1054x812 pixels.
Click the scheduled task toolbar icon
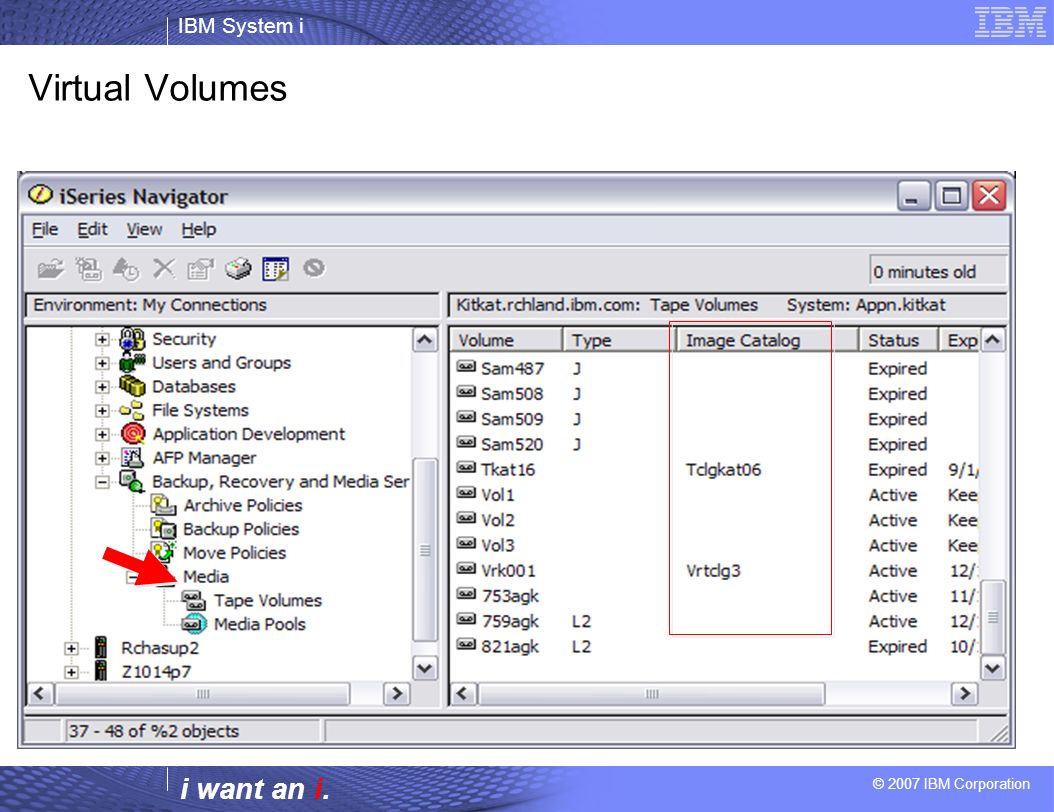126,269
